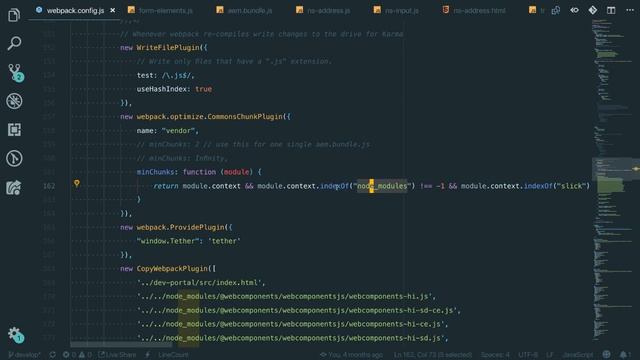Change end-of-line sequence via LF status item

550,355
